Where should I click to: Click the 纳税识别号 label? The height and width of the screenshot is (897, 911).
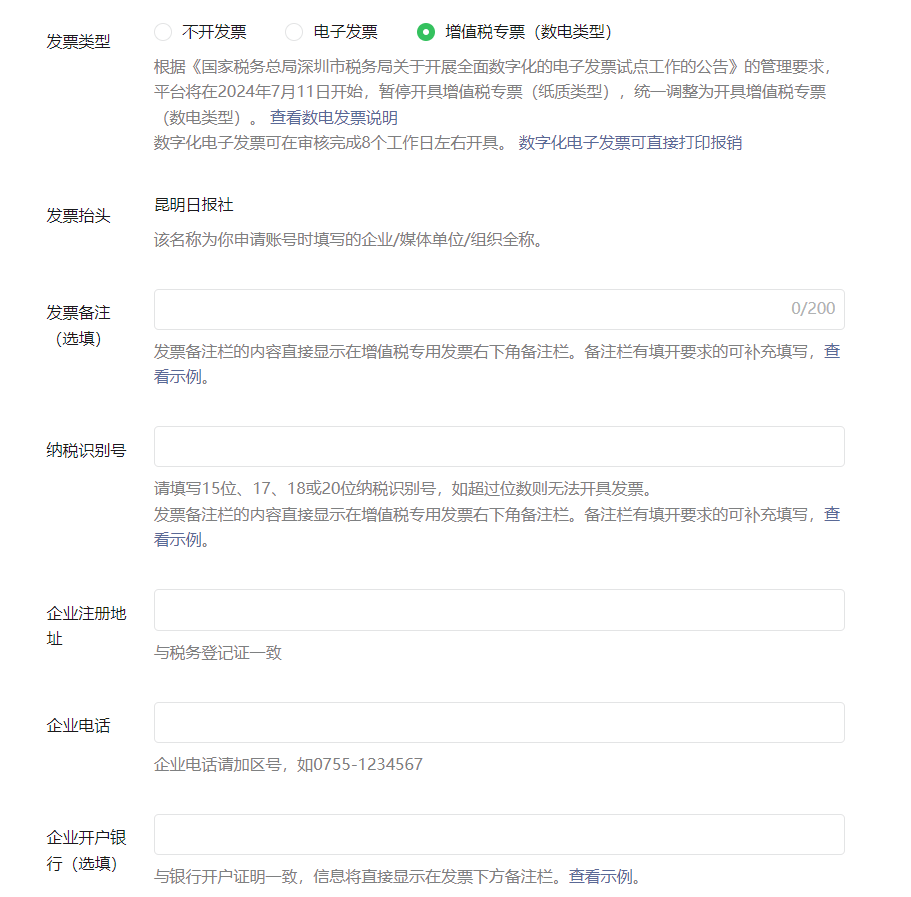click(86, 451)
